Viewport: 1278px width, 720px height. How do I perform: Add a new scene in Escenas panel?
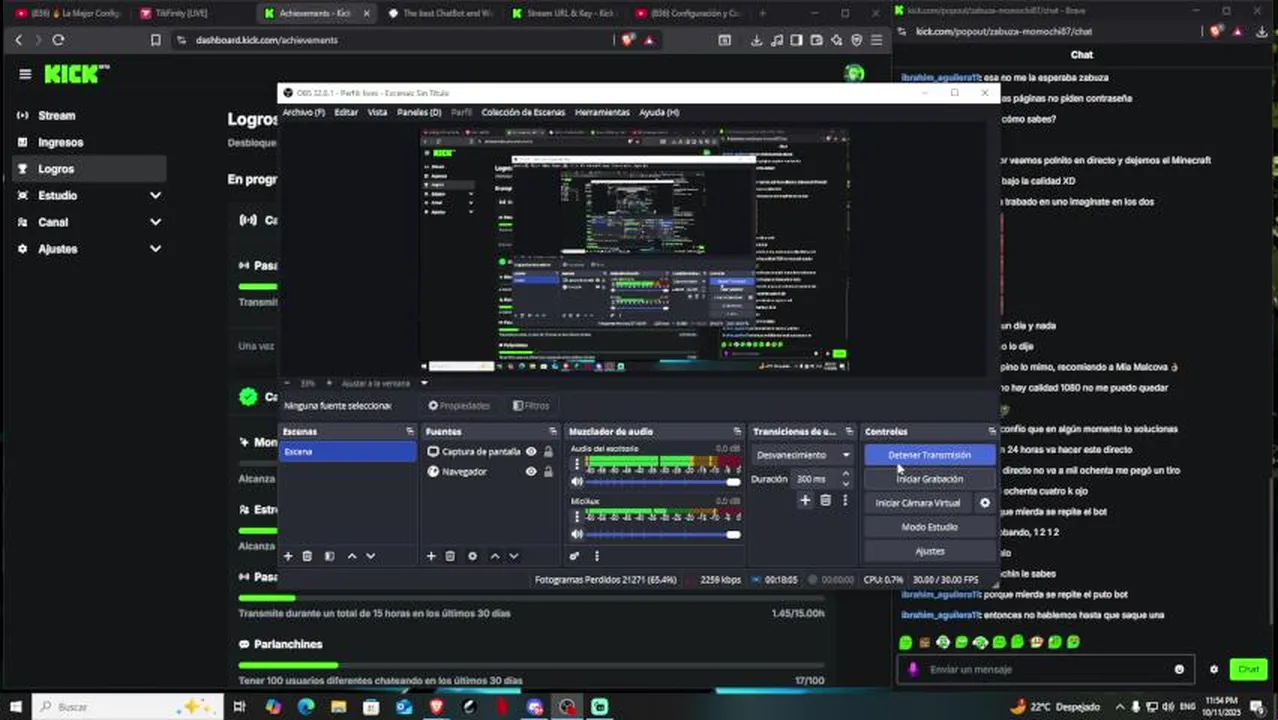tap(288, 556)
